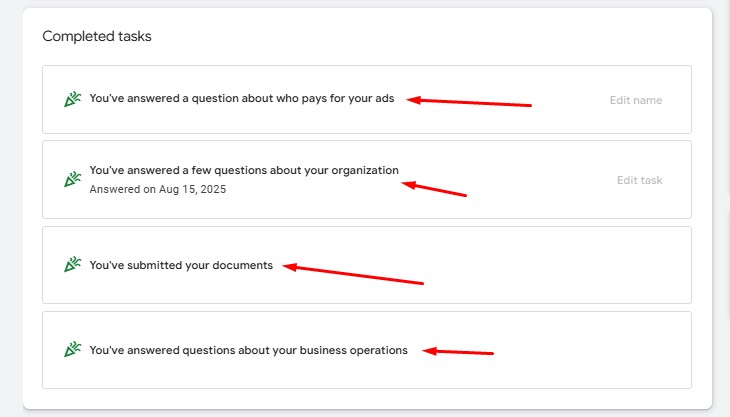Click the celebration icon for business operations task

(x=73, y=350)
